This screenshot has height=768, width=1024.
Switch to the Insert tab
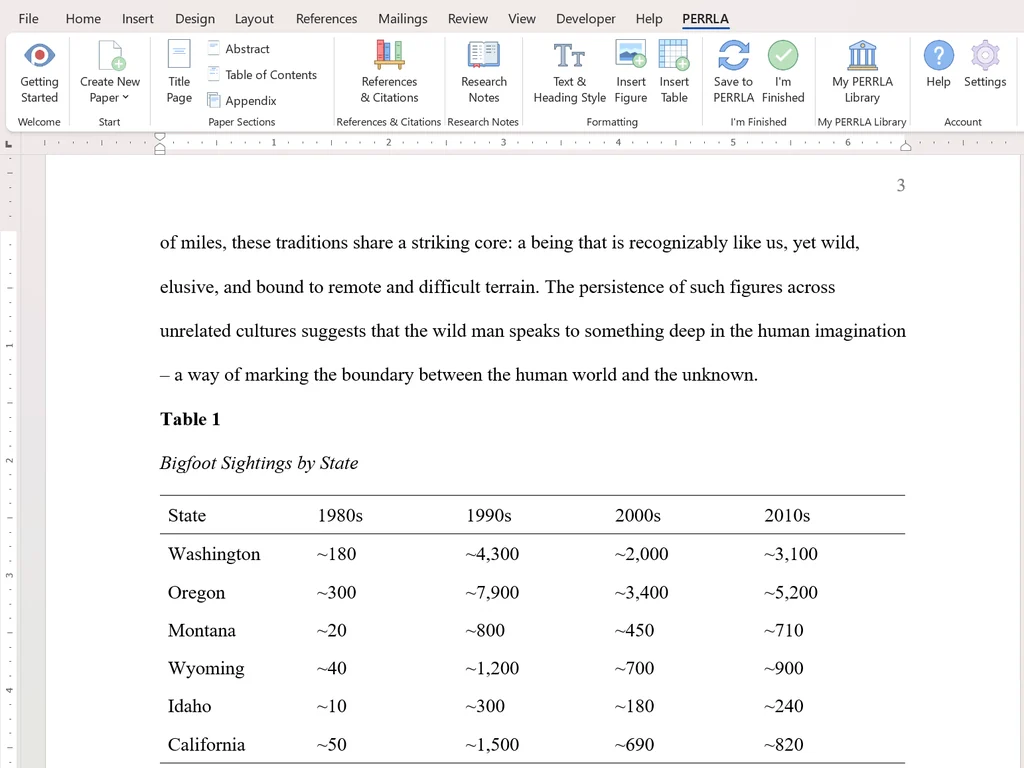coord(138,18)
